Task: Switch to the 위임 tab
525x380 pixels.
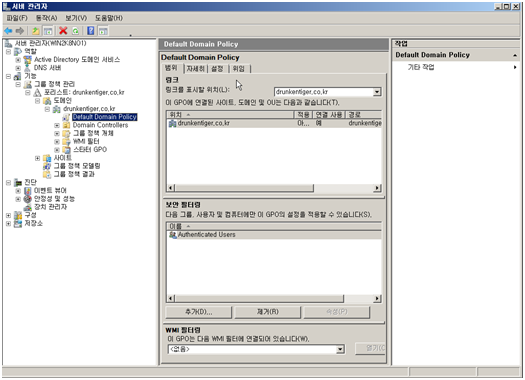Action: click(x=239, y=69)
